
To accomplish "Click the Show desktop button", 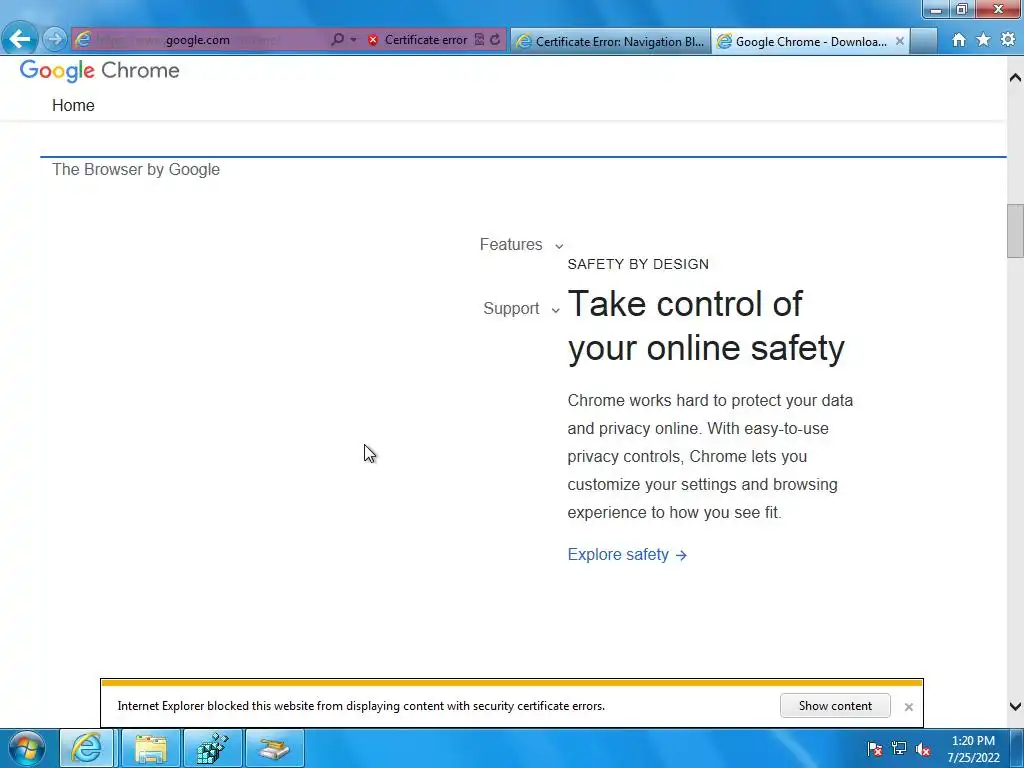I will 1018,748.
